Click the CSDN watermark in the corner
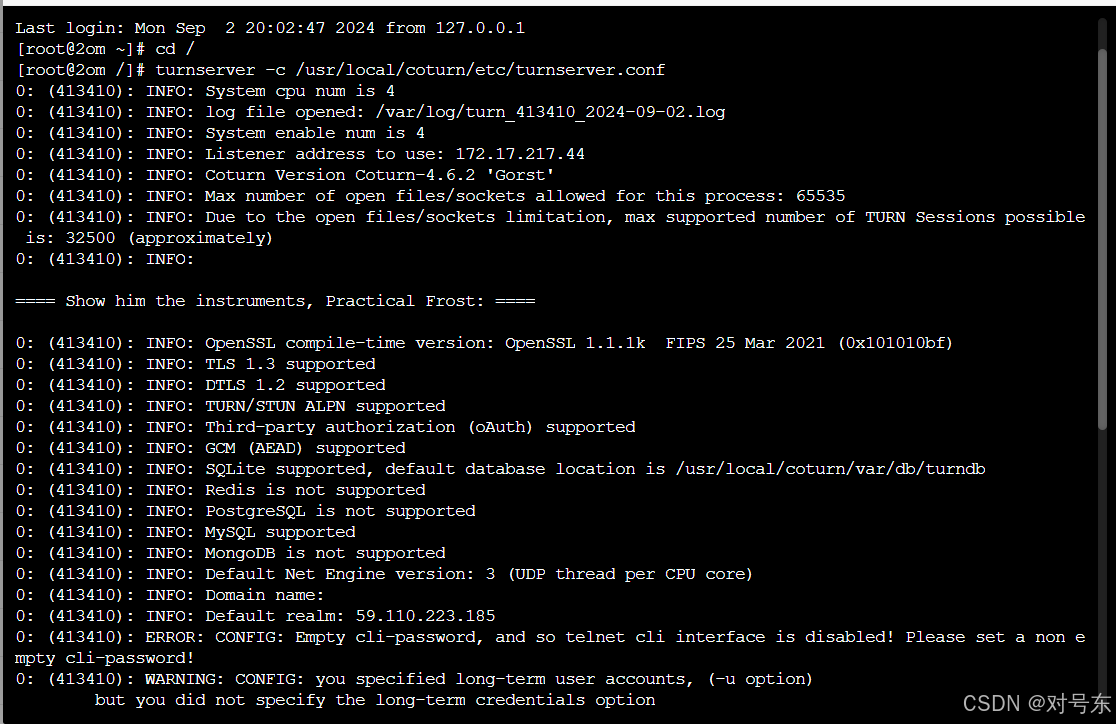 tap(1036, 703)
